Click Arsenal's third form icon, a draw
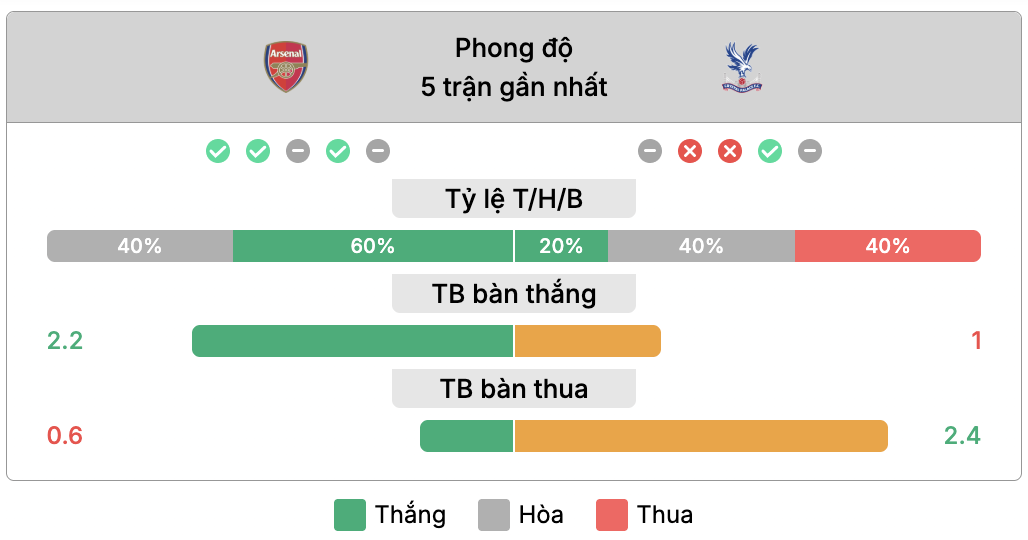This screenshot has height=540, width=1028. (298, 151)
